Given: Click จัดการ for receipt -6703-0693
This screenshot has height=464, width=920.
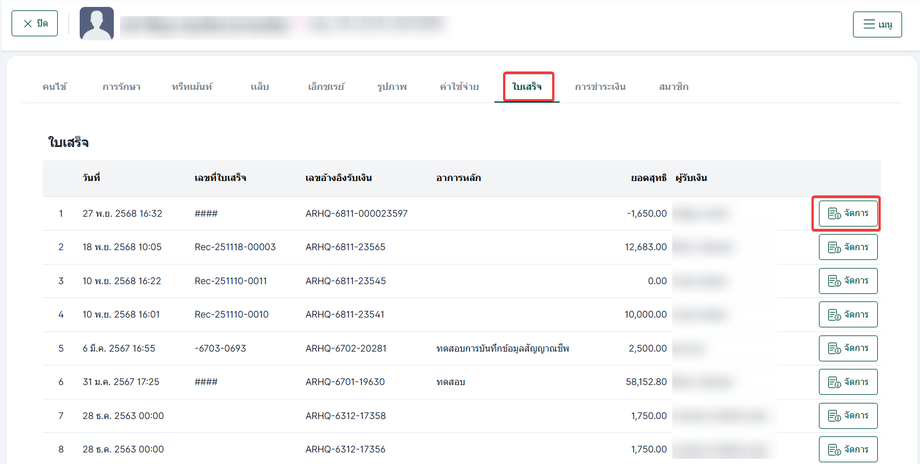Looking at the screenshot, I should (848, 348).
